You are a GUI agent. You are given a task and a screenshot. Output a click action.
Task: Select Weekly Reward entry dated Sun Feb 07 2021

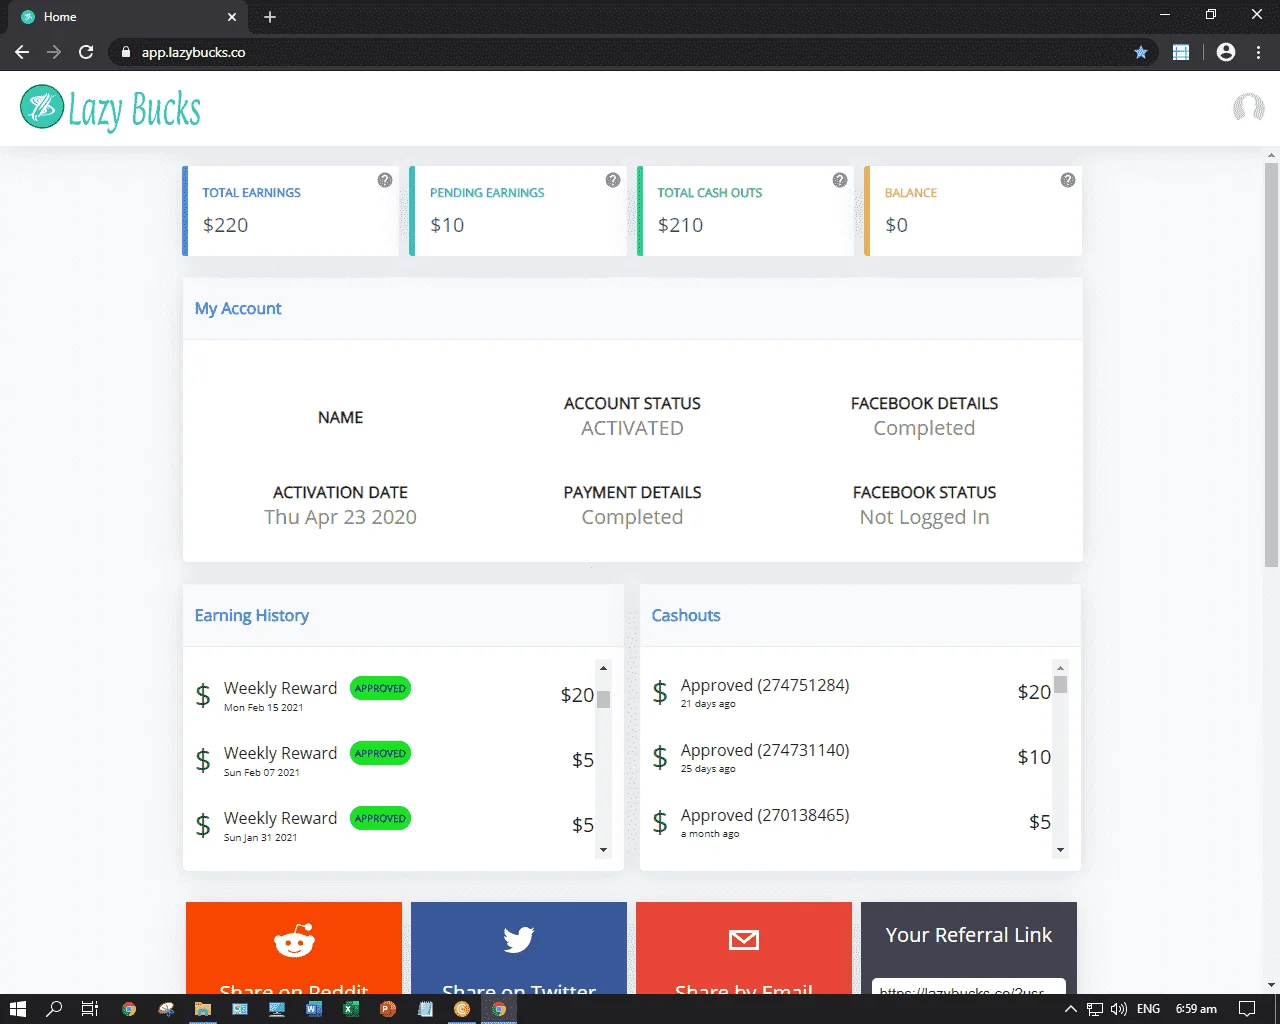coord(394,760)
